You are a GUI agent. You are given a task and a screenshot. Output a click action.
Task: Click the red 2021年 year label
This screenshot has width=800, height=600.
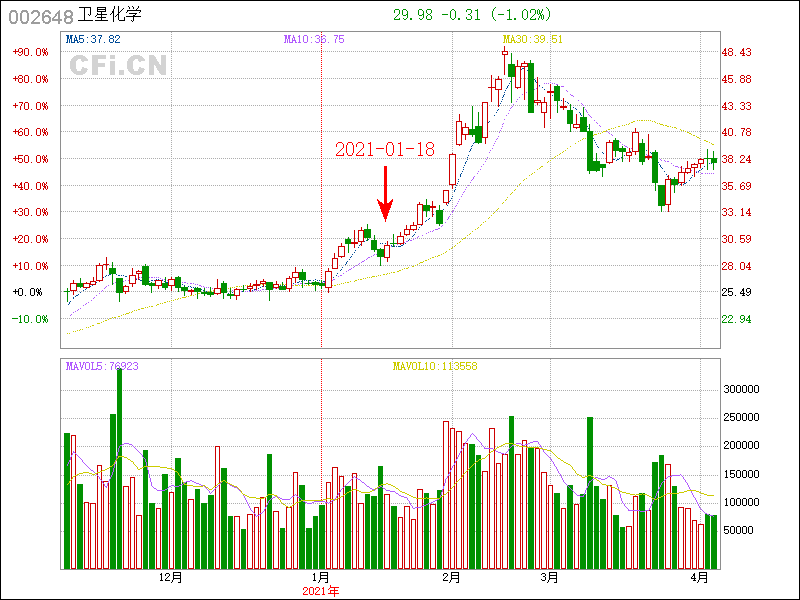(x=321, y=591)
